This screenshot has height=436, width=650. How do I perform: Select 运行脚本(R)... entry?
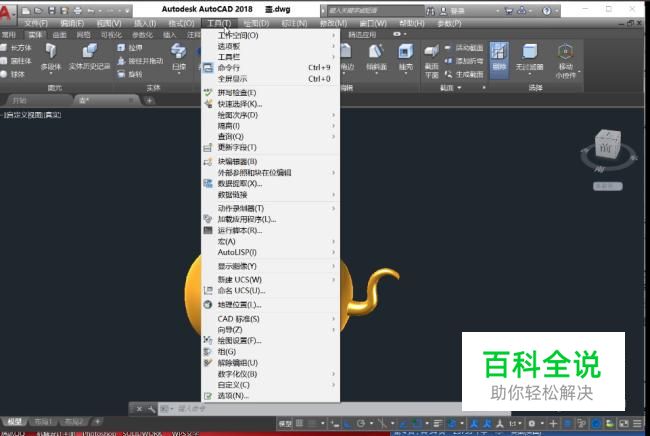click(x=270, y=230)
